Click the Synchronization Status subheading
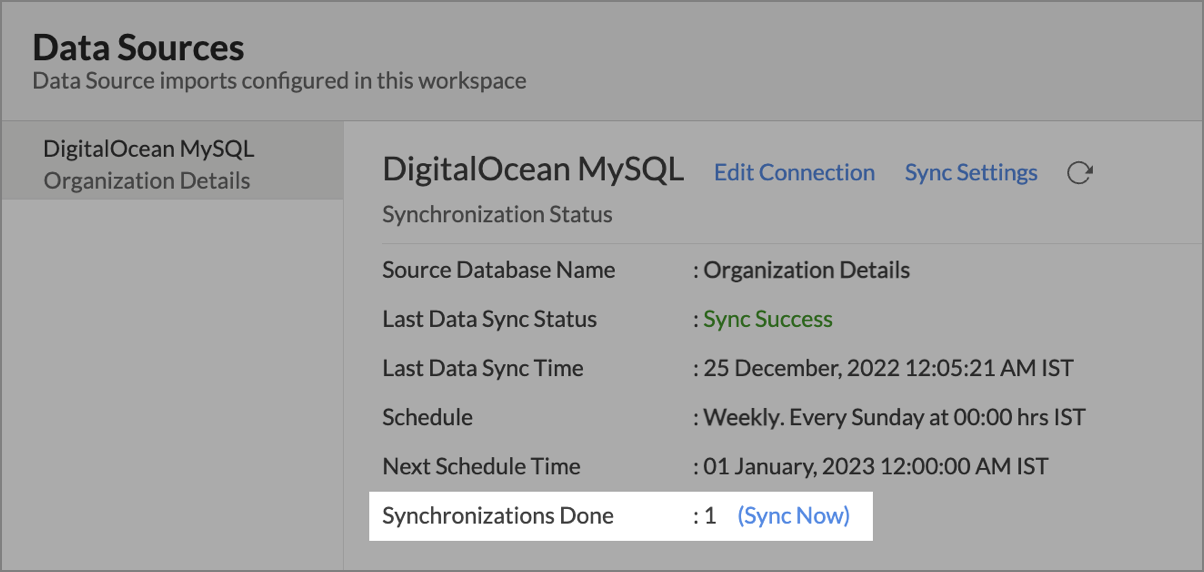 coord(497,214)
